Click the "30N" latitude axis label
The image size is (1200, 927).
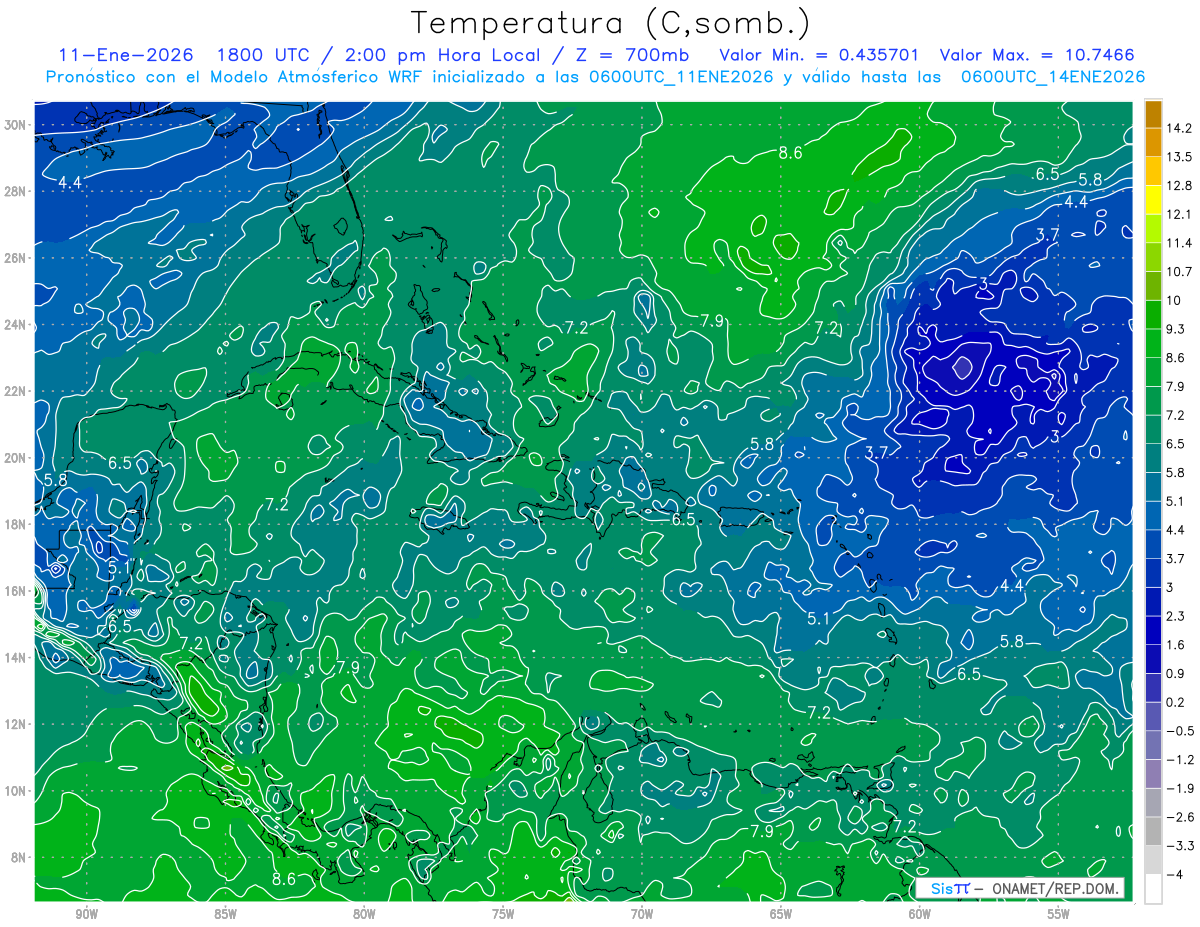coord(17,125)
